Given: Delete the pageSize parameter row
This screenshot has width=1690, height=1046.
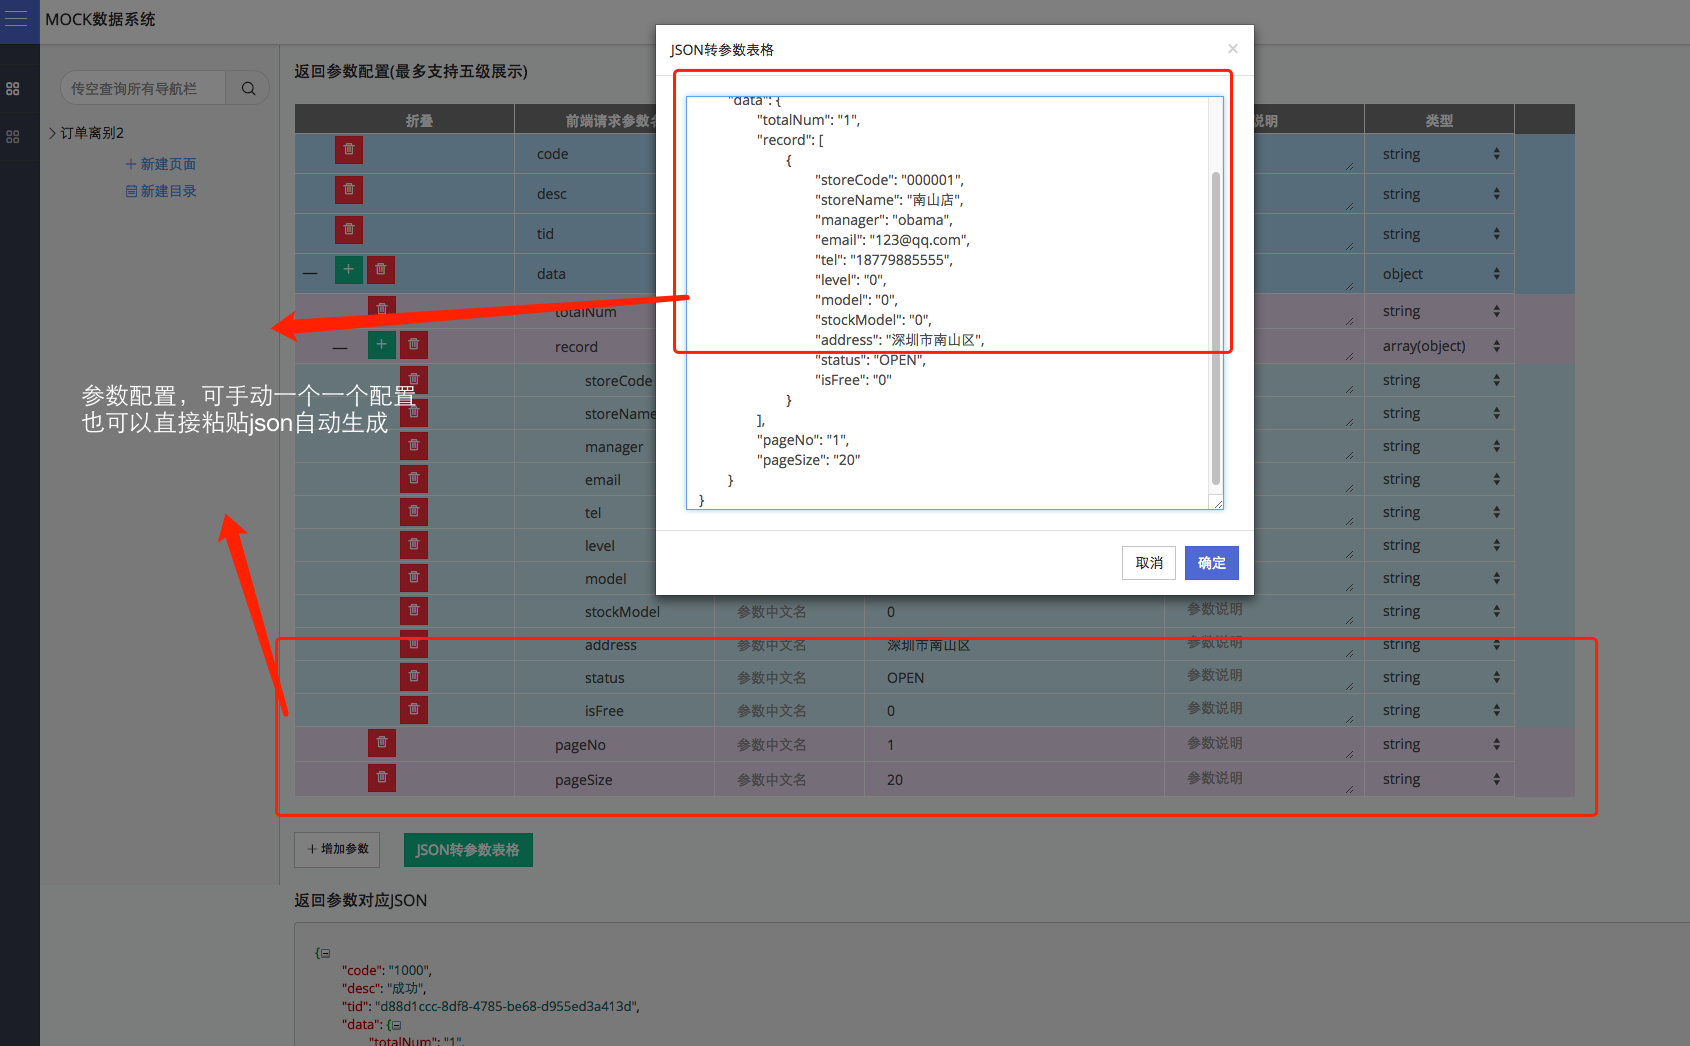Looking at the screenshot, I should 382,777.
